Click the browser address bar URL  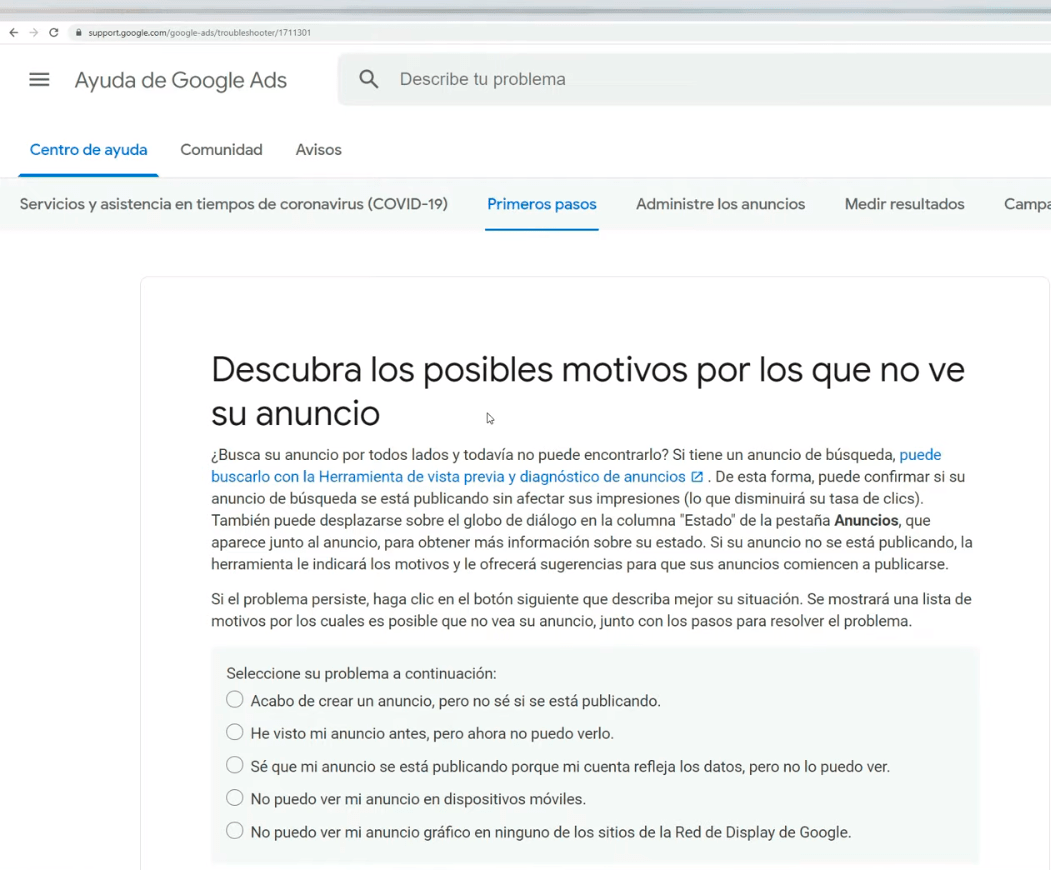[200, 32]
